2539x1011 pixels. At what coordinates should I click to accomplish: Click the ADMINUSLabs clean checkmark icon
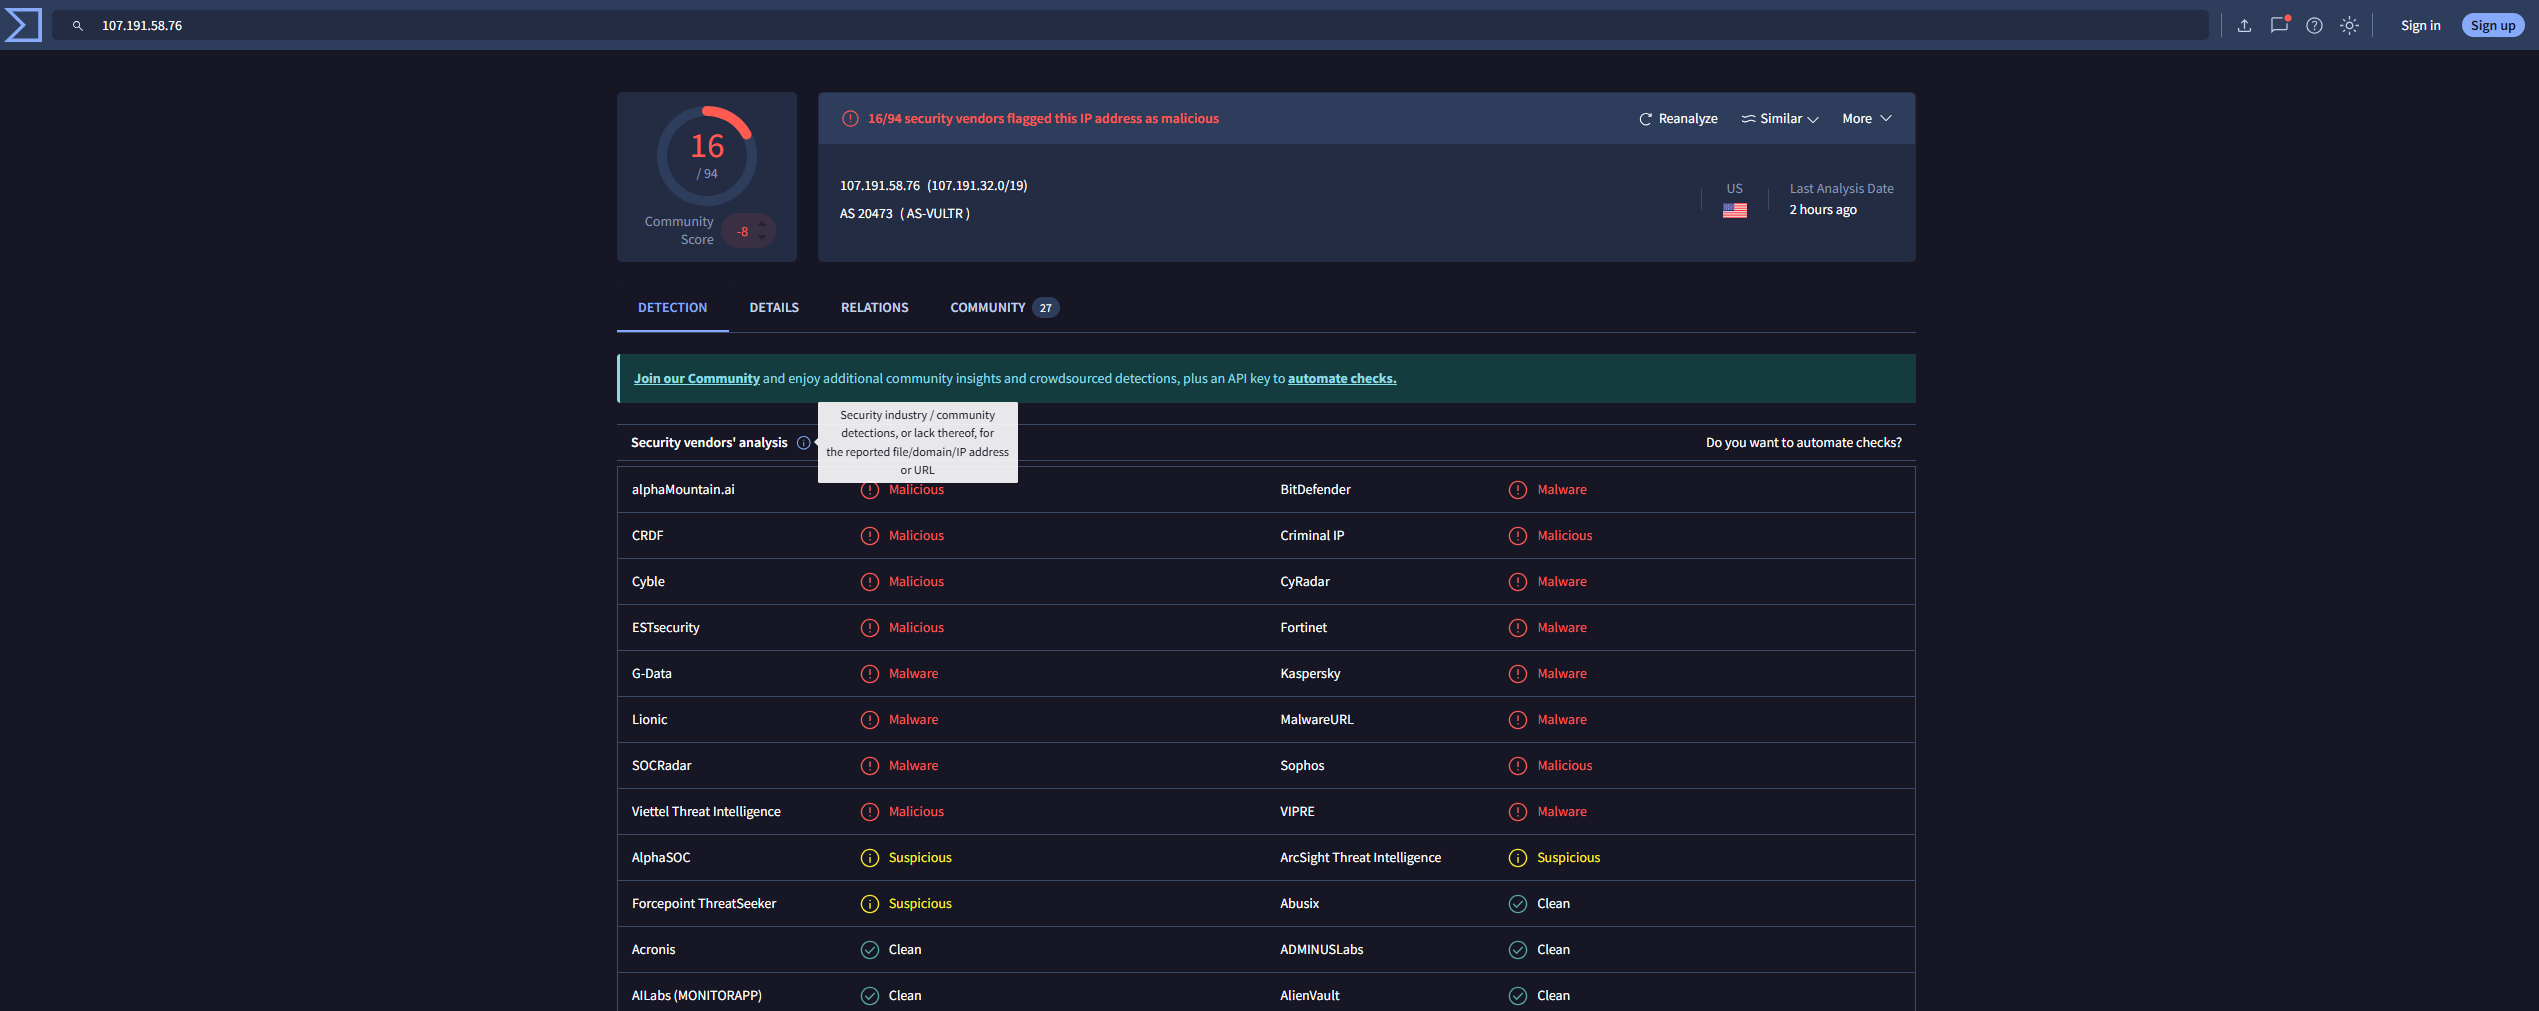[x=1518, y=950]
